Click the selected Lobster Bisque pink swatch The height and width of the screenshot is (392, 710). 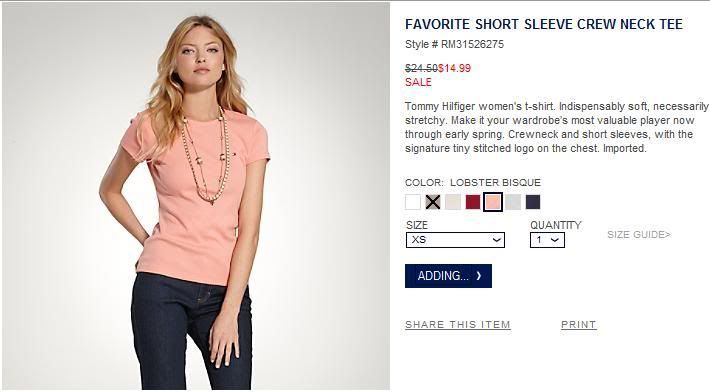493,202
